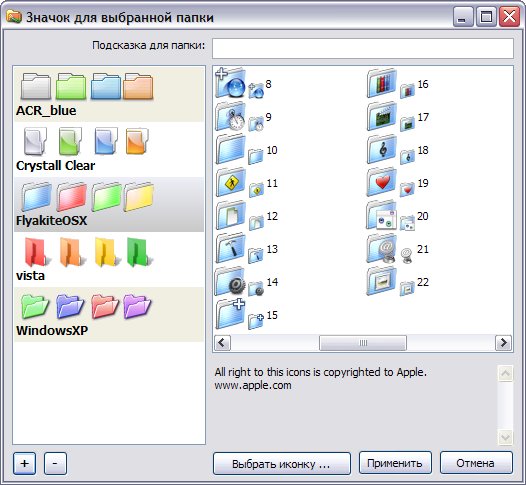The height and width of the screenshot is (485, 526).
Task: Select folder icon 16 with books
Action: pos(382,83)
